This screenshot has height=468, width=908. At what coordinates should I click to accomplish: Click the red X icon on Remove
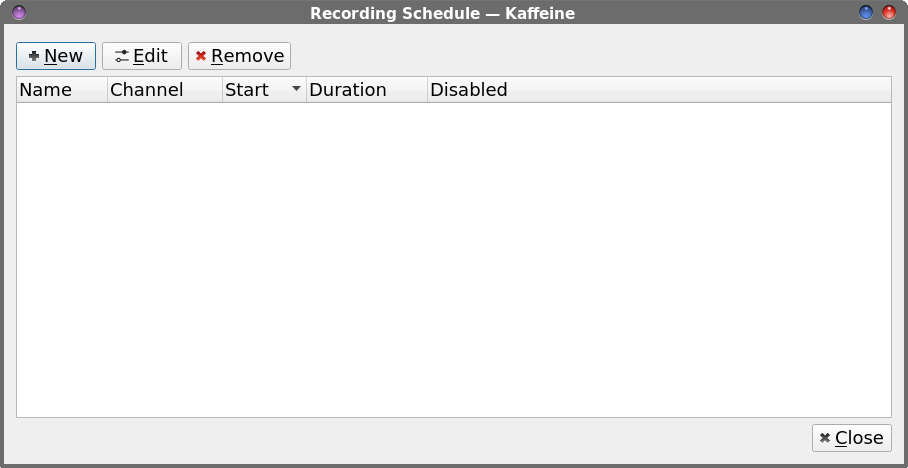pyautogui.click(x=201, y=56)
